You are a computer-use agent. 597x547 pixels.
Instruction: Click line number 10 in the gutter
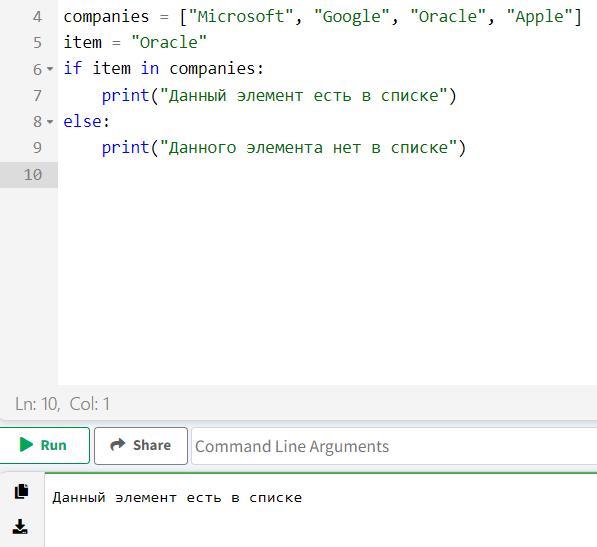click(x=33, y=175)
